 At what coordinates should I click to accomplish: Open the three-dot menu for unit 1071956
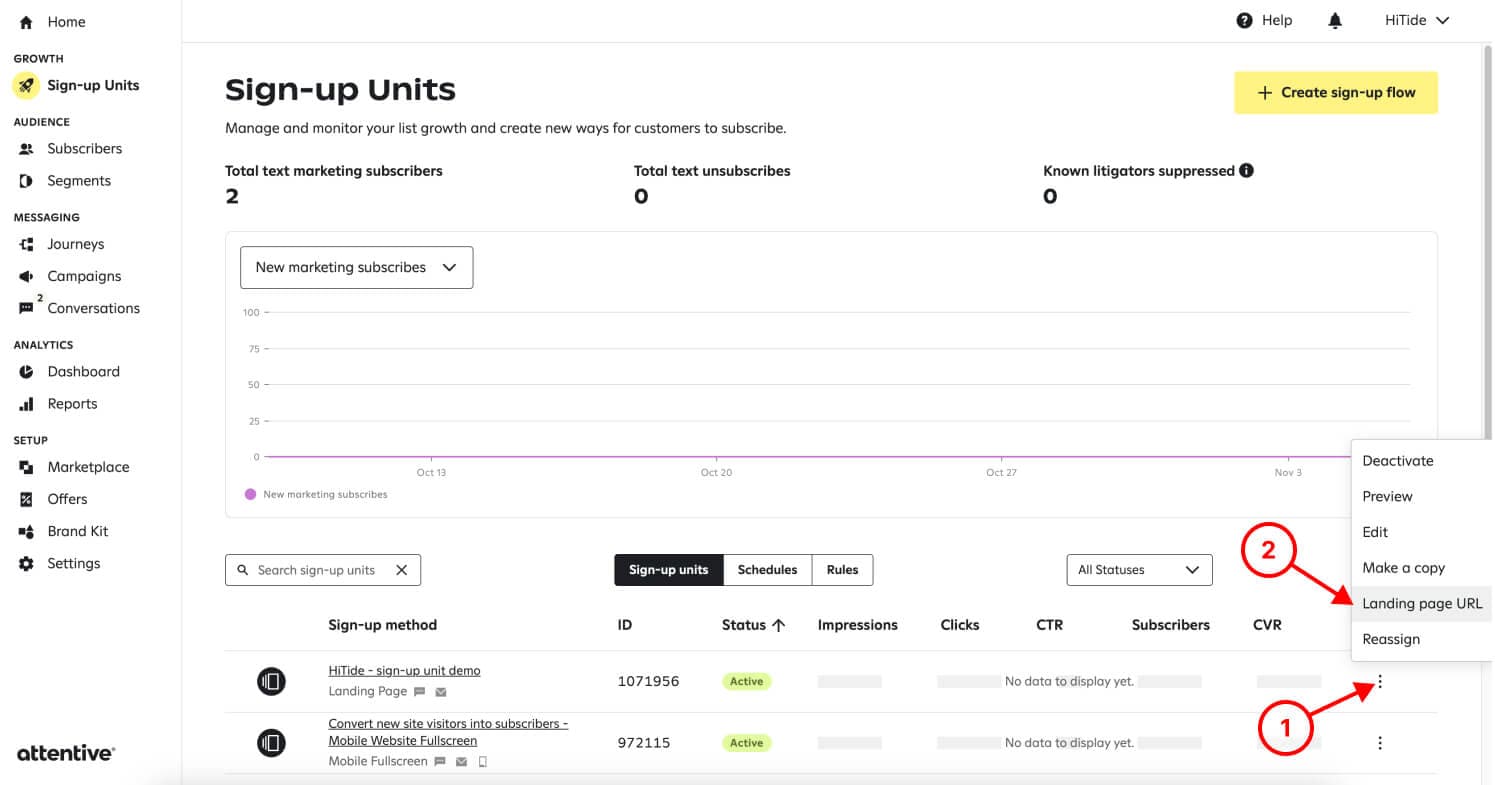coord(1380,682)
